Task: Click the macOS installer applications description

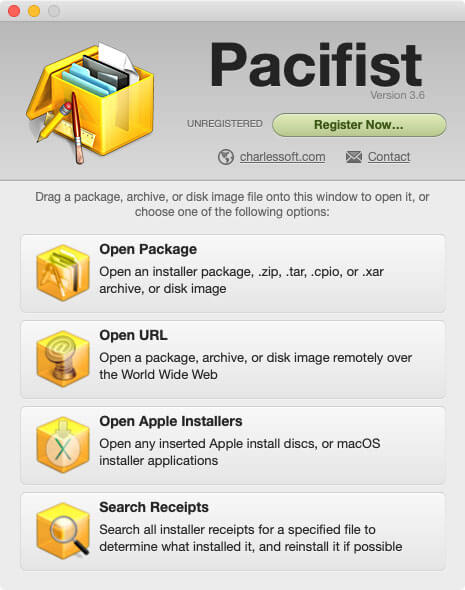Action: 240,452
